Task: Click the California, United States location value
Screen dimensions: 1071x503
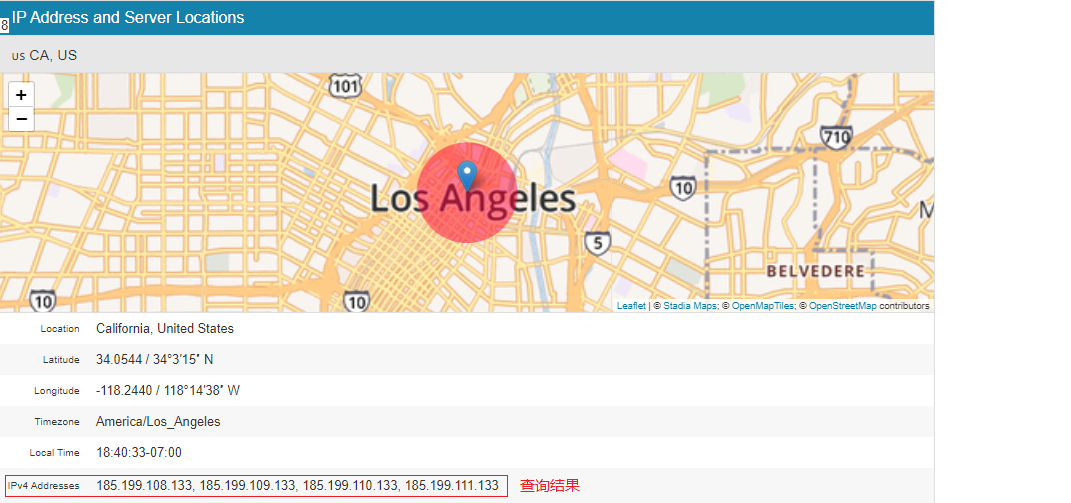Action: coord(165,328)
